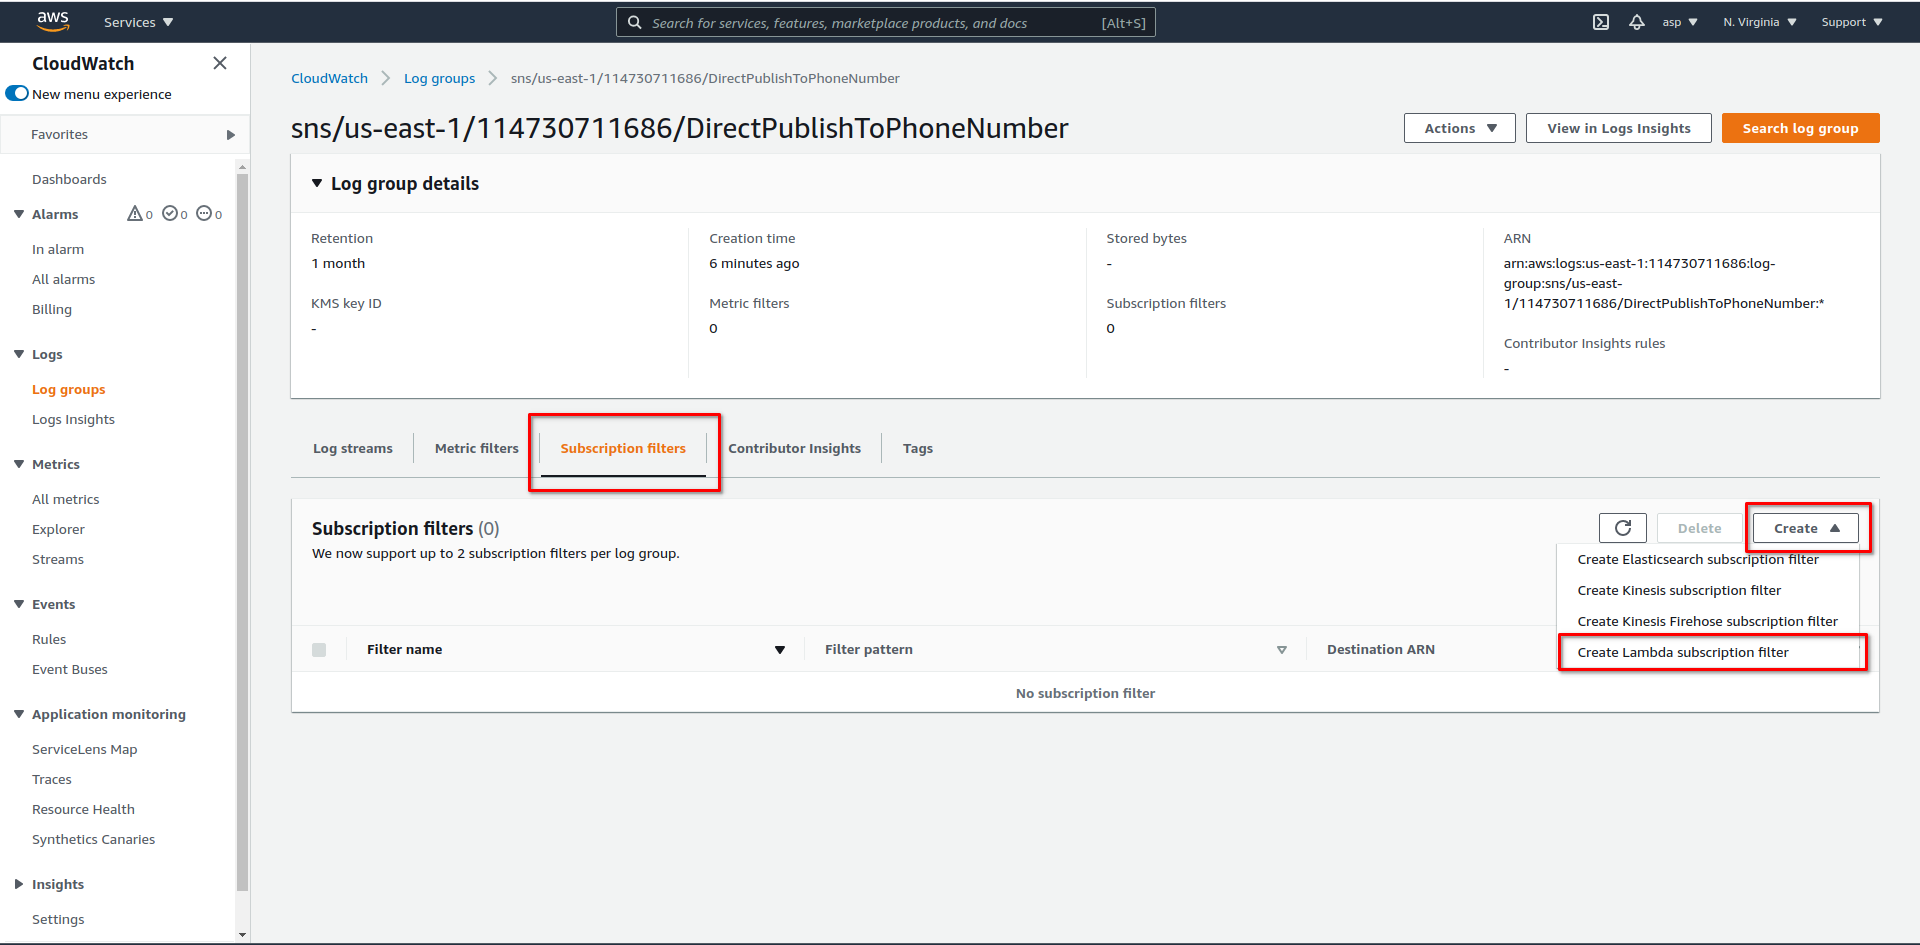Refresh the subscription filters list

[1623, 528]
